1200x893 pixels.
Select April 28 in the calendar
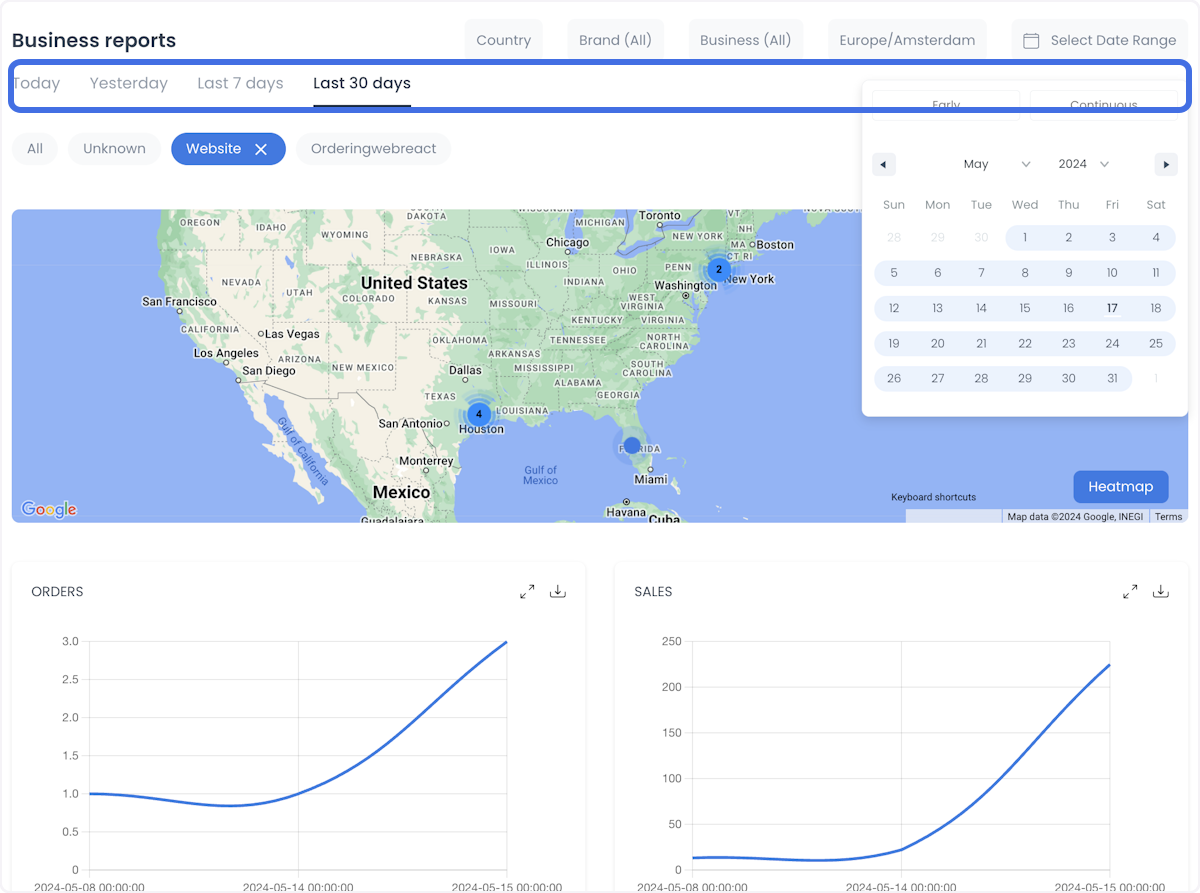(894, 238)
